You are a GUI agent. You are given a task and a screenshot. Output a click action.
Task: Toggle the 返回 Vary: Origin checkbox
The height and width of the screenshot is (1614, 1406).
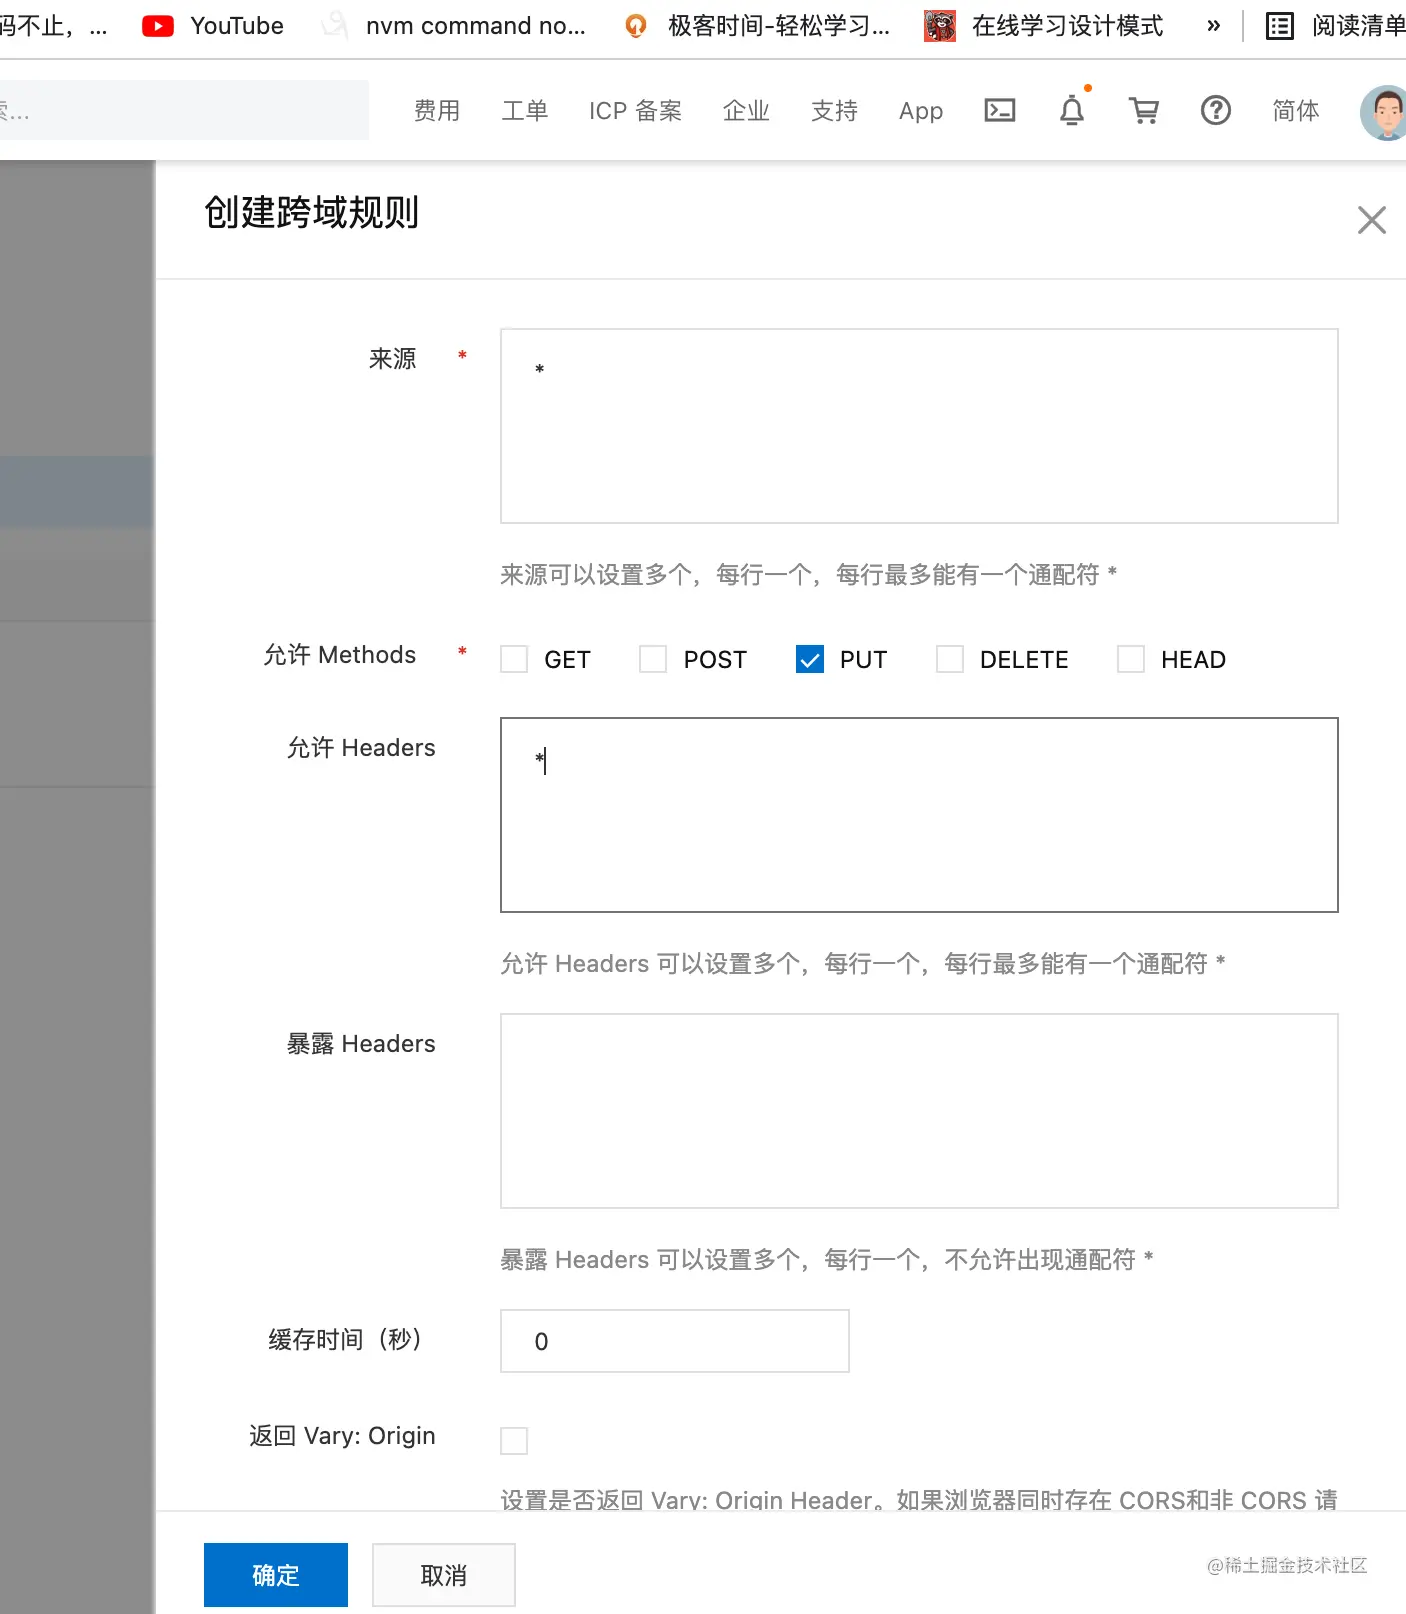tap(514, 1441)
